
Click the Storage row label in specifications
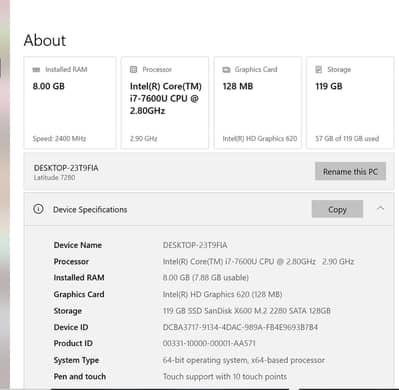[x=68, y=311]
